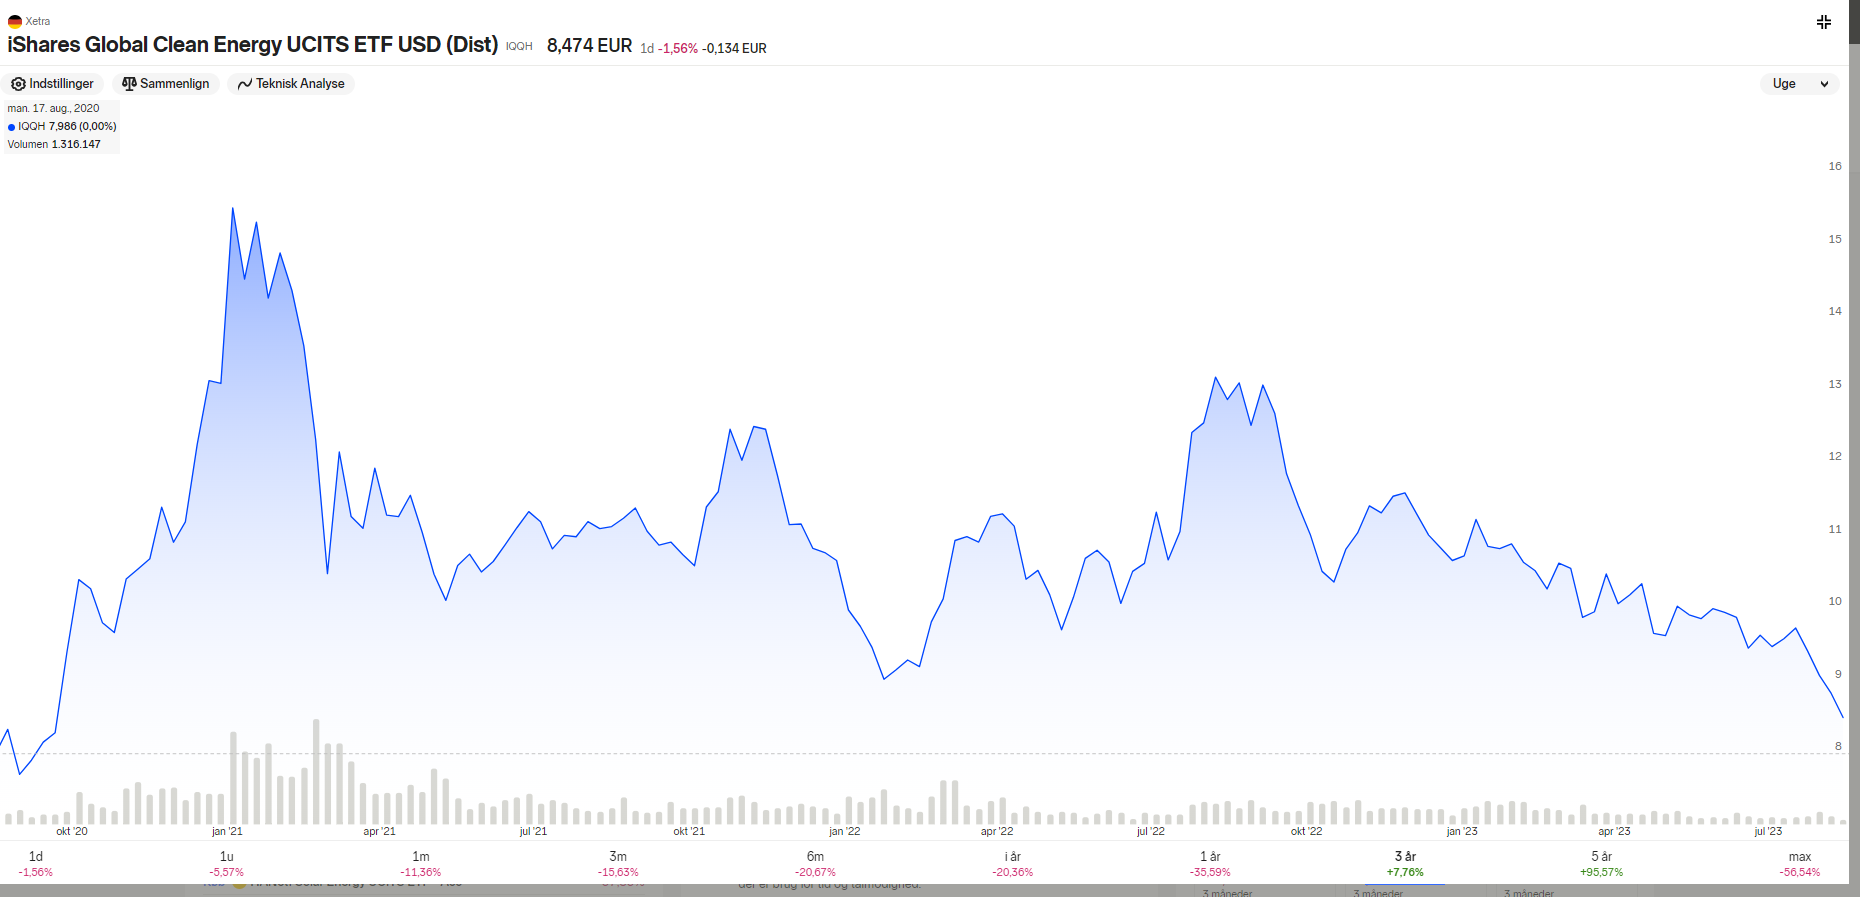Select the 3 år time range
The image size is (1860, 897).
(1405, 864)
